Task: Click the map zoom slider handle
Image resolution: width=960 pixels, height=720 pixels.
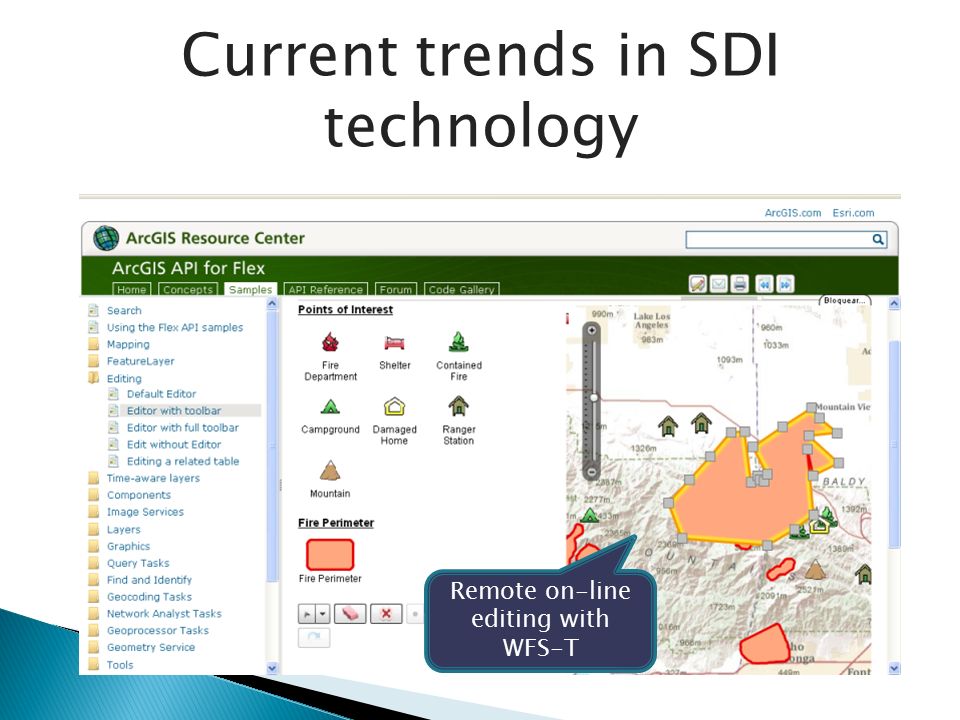Action: (x=593, y=397)
